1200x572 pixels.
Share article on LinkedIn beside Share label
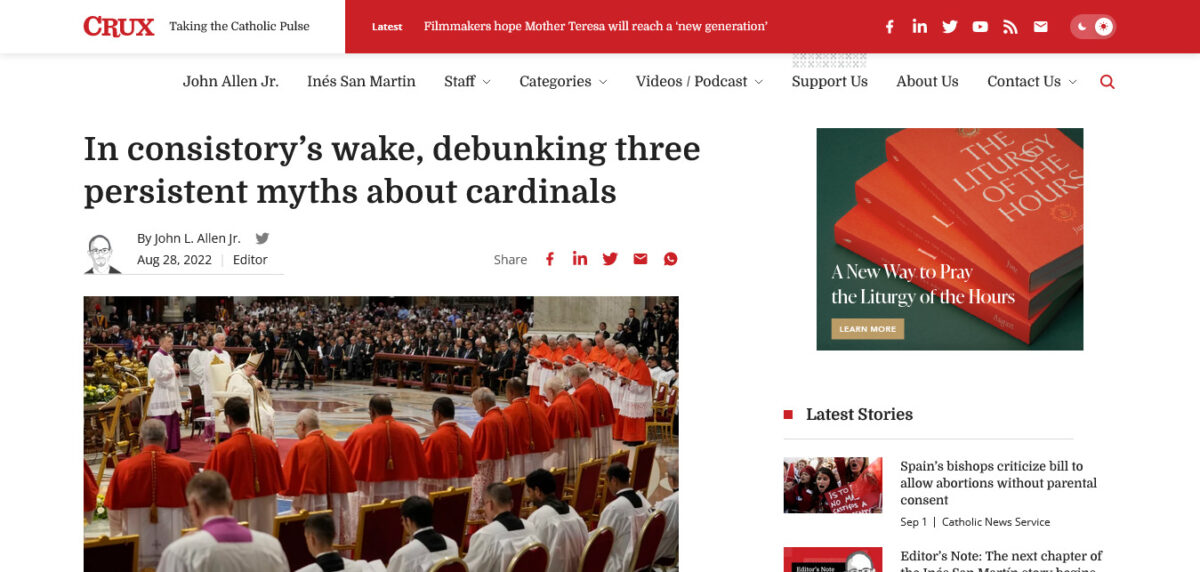[580, 259]
